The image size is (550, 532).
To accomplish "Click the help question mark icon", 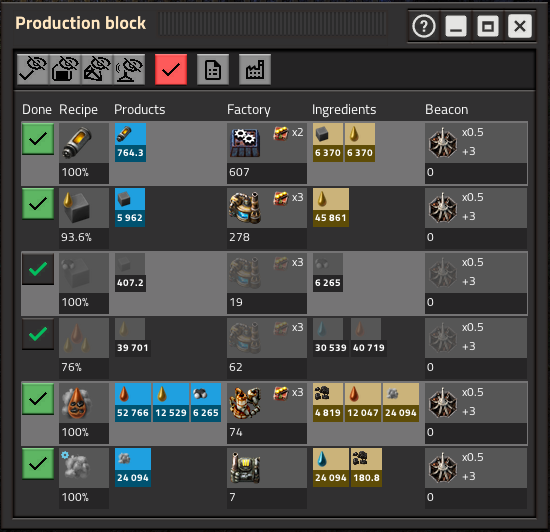I will pos(424,26).
